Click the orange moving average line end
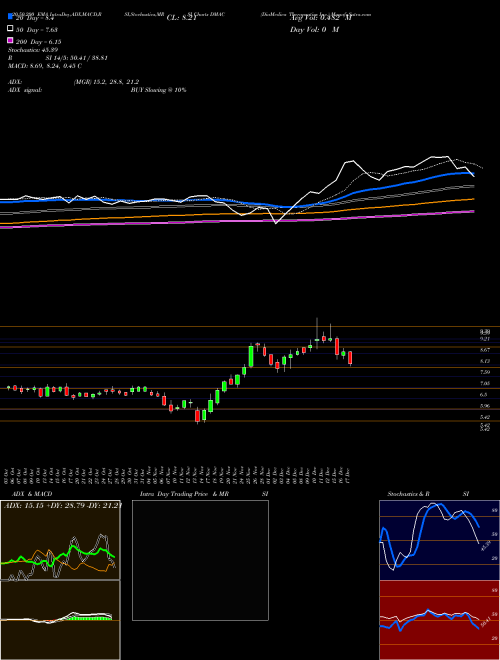The image size is (500, 660). 473,199
